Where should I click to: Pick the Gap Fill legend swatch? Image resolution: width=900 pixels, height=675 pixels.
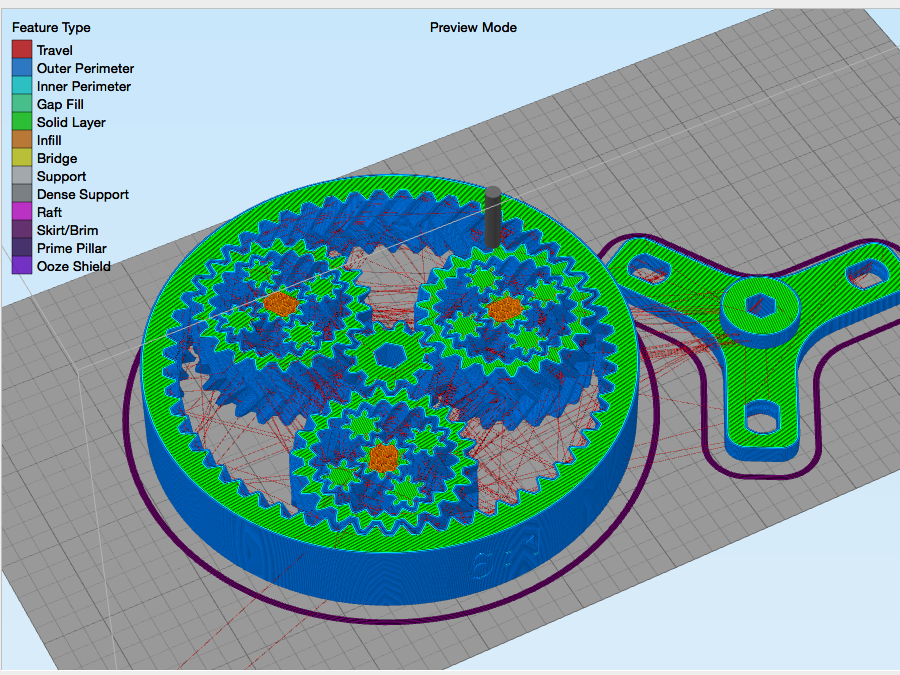22,104
